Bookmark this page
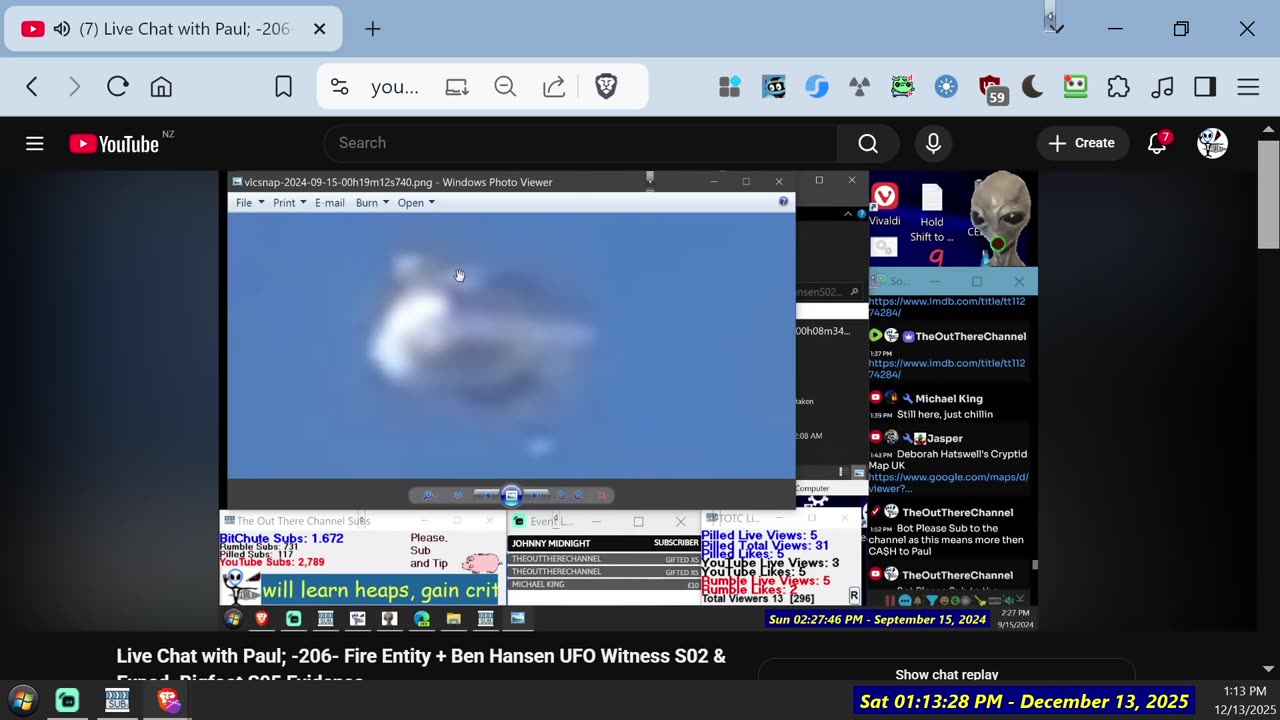The width and height of the screenshot is (1280, 720). (x=284, y=87)
